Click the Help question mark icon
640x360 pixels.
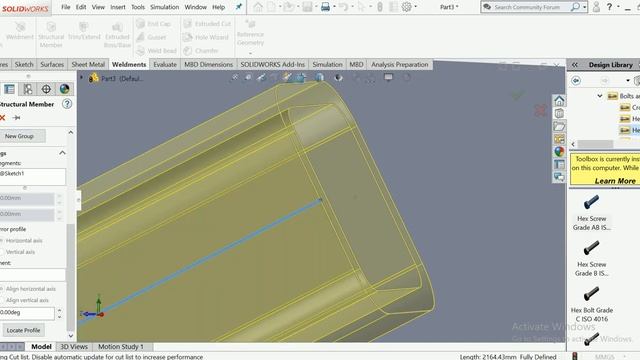(x=609, y=7)
